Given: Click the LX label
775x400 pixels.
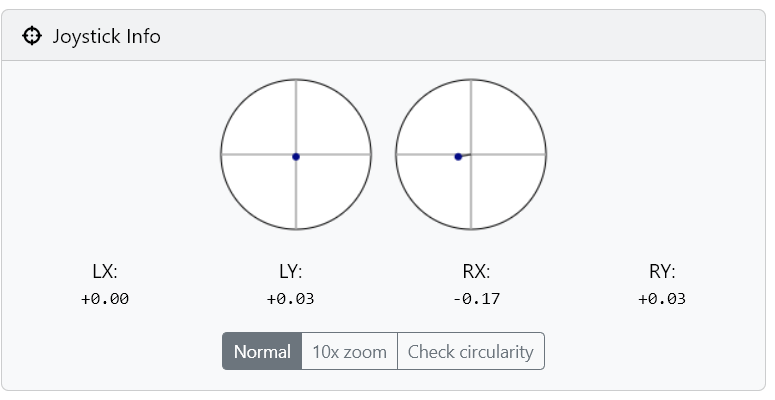Looking at the screenshot, I should tap(105, 271).
